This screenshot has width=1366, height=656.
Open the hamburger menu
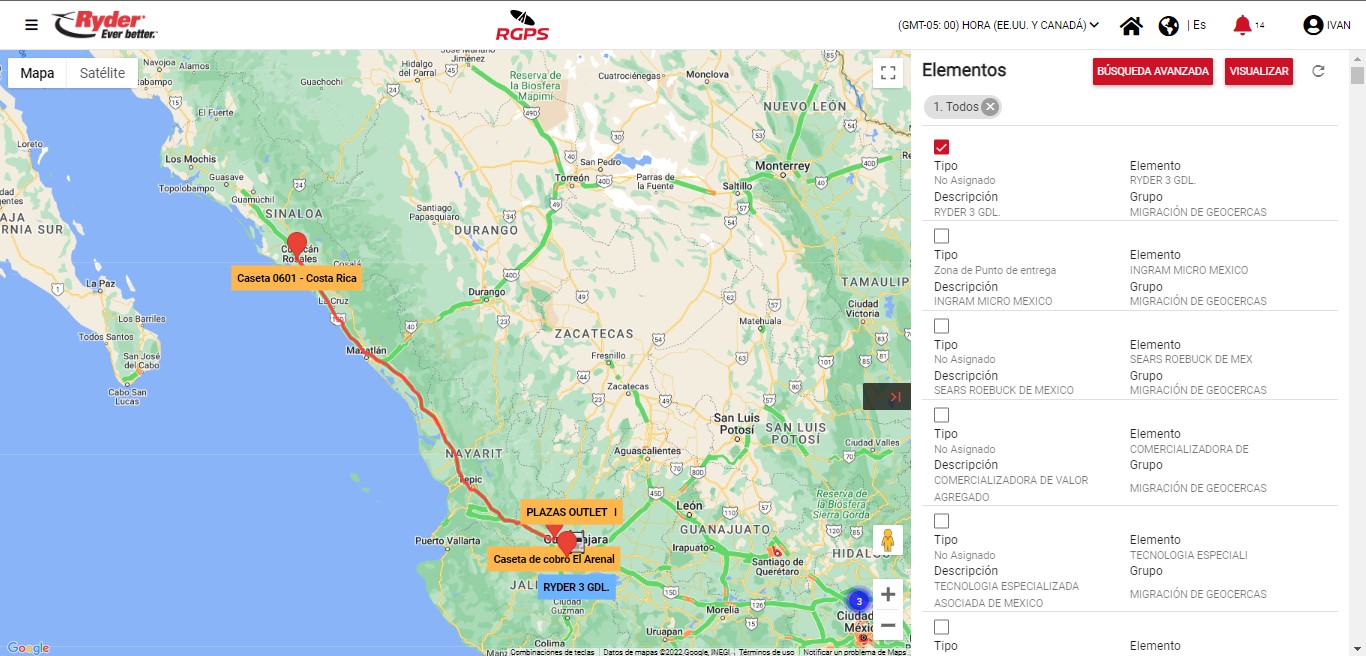pyautogui.click(x=32, y=25)
